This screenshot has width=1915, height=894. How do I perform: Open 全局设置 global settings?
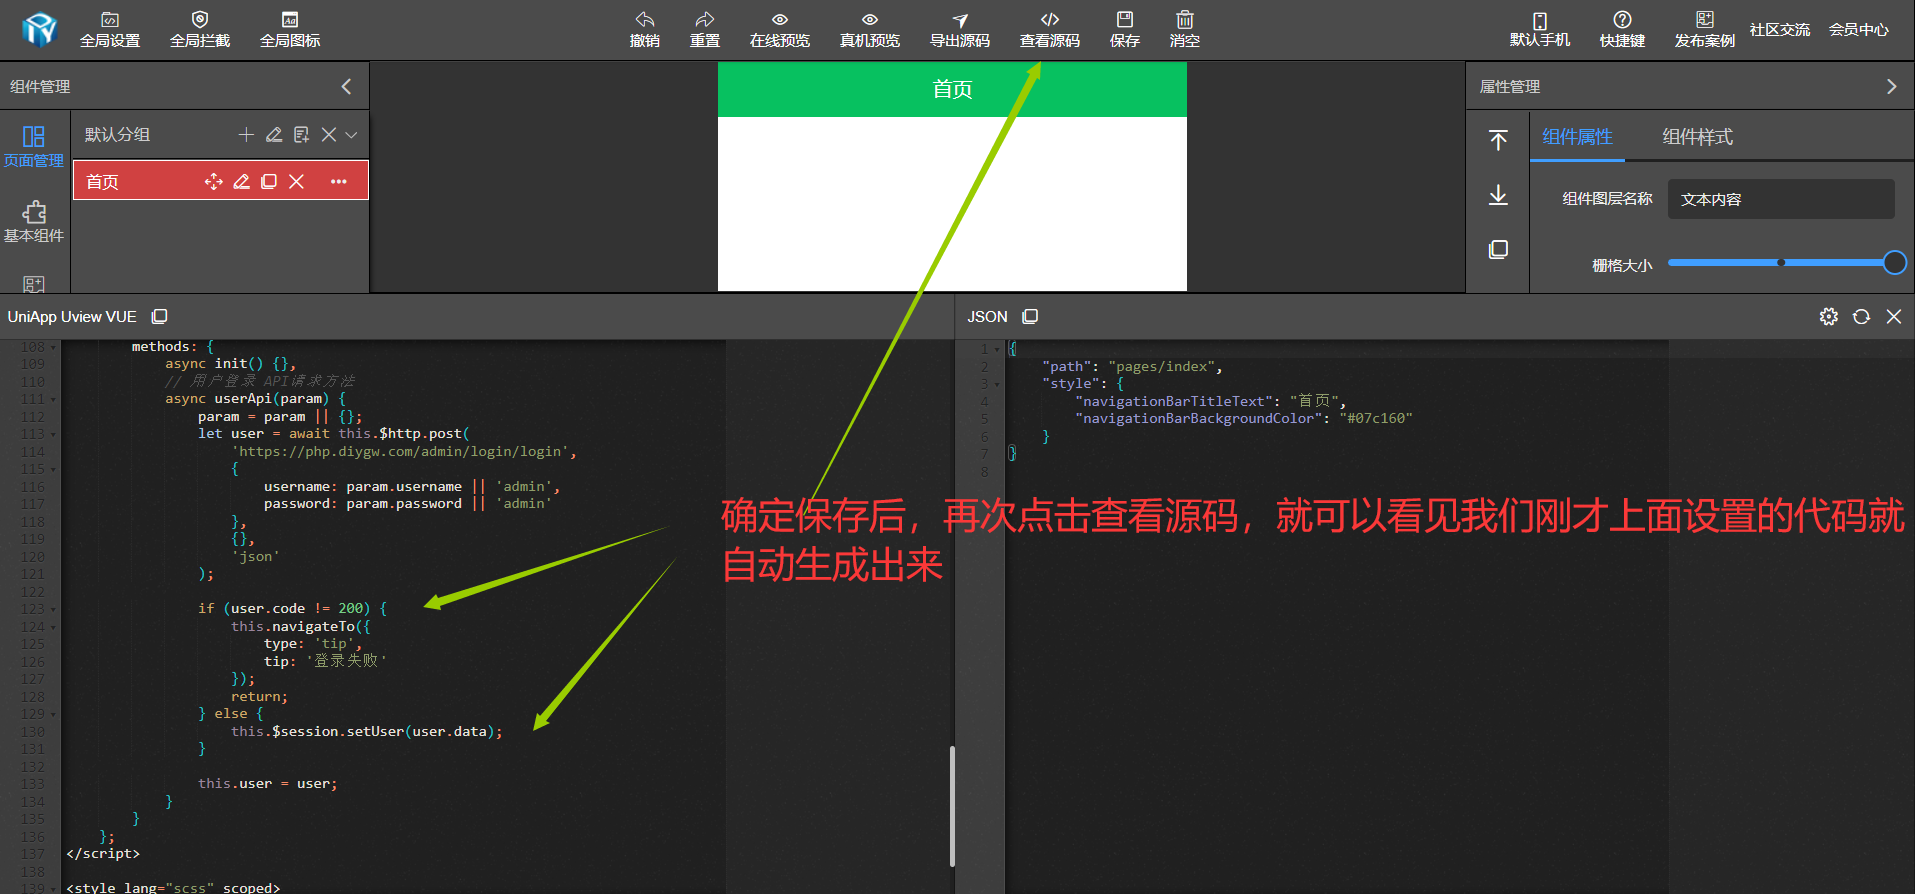tap(110, 30)
